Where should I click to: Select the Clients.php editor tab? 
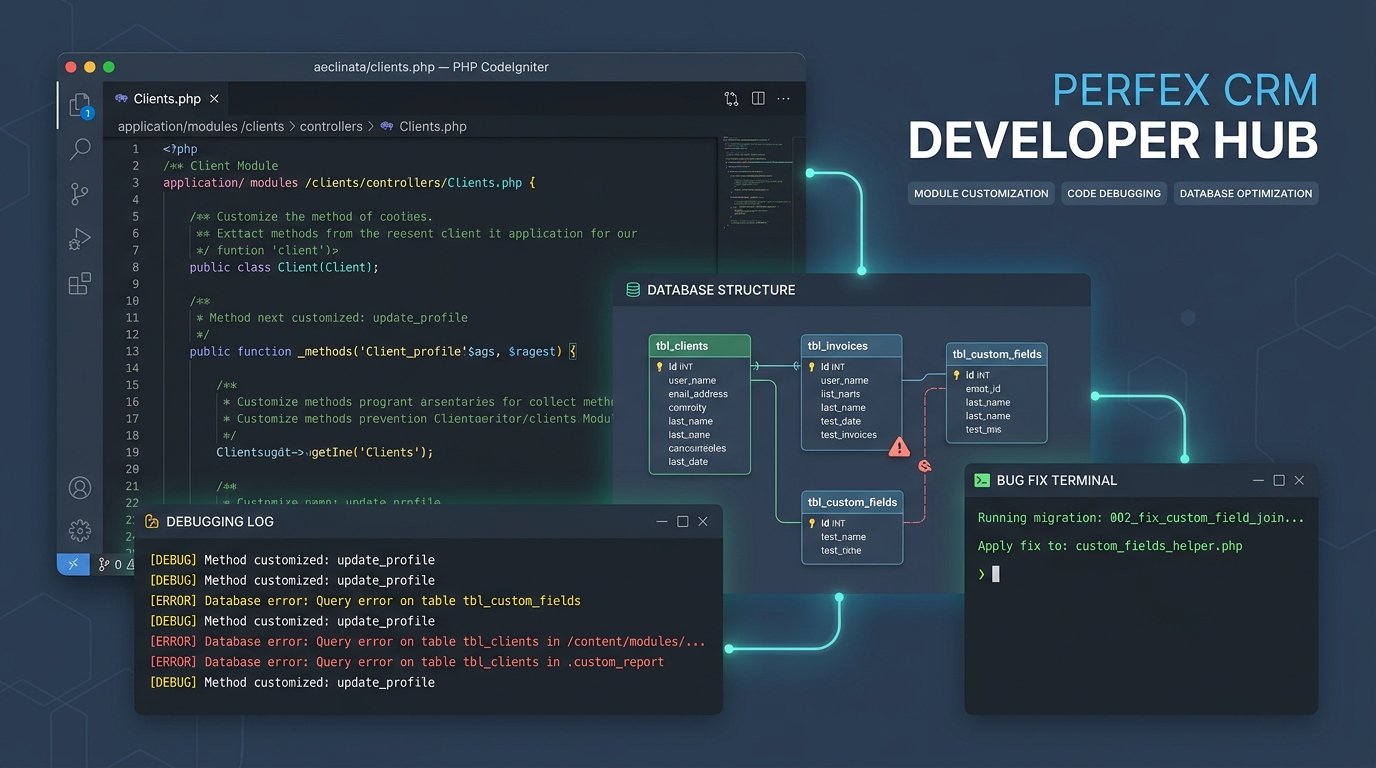(x=166, y=99)
